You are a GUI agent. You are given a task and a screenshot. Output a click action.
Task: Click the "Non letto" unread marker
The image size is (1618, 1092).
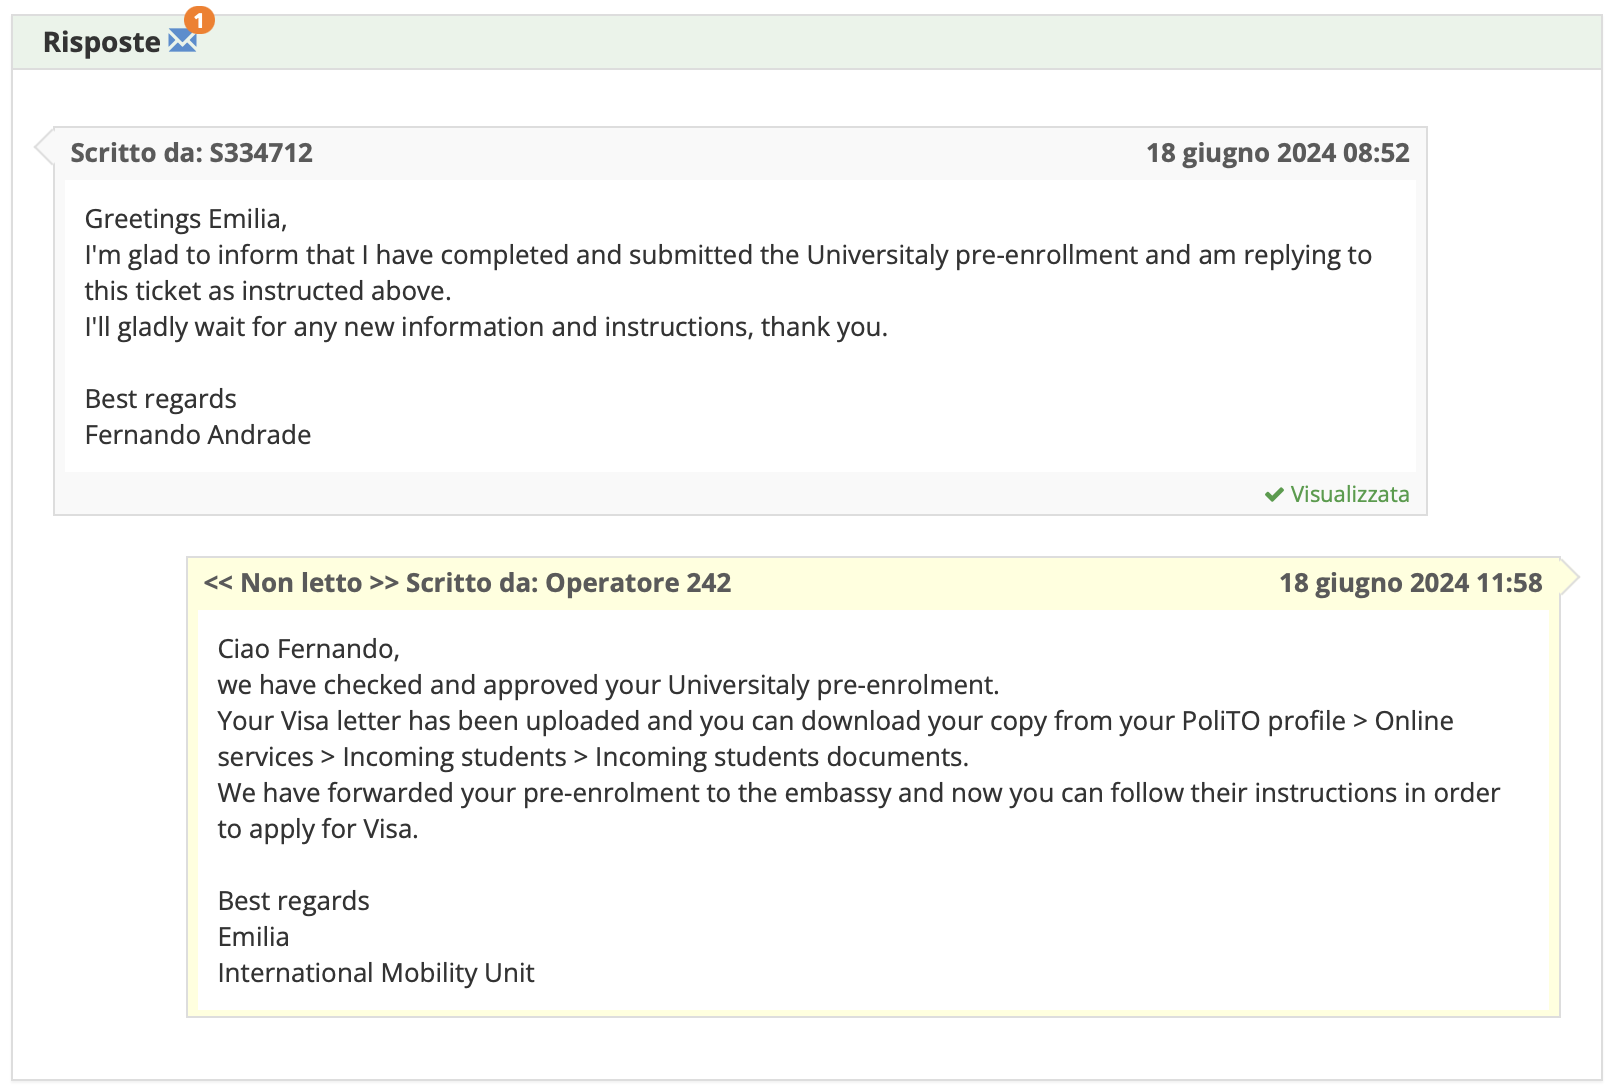[301, 583]
